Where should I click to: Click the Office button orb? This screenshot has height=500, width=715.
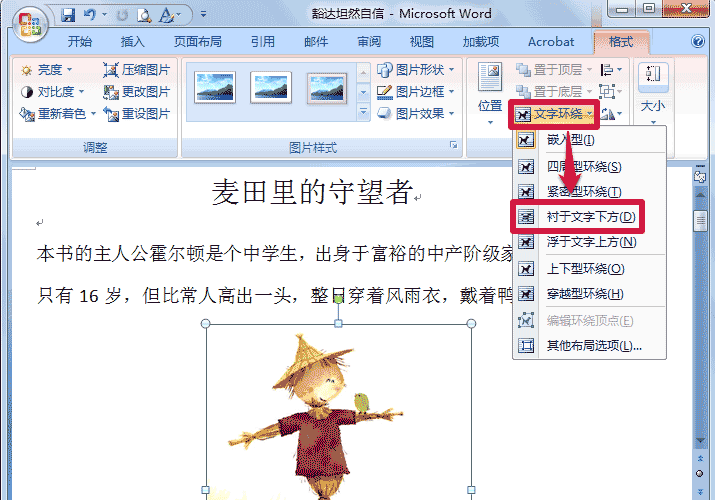[30, 24]
